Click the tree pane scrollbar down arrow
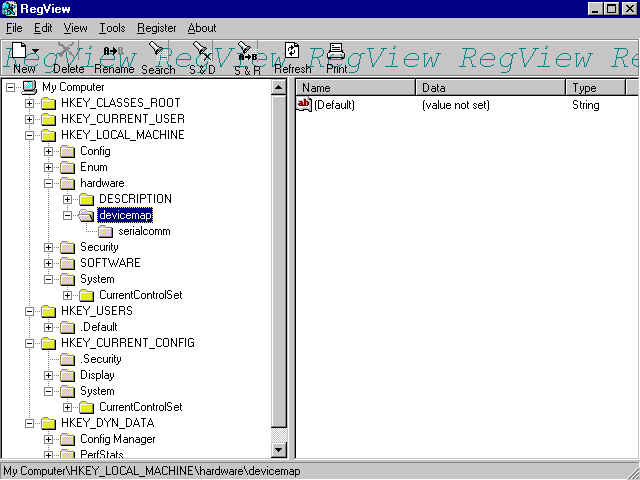Image resolution: width=640 pixels, height=480 pixels. coord(279,451)
